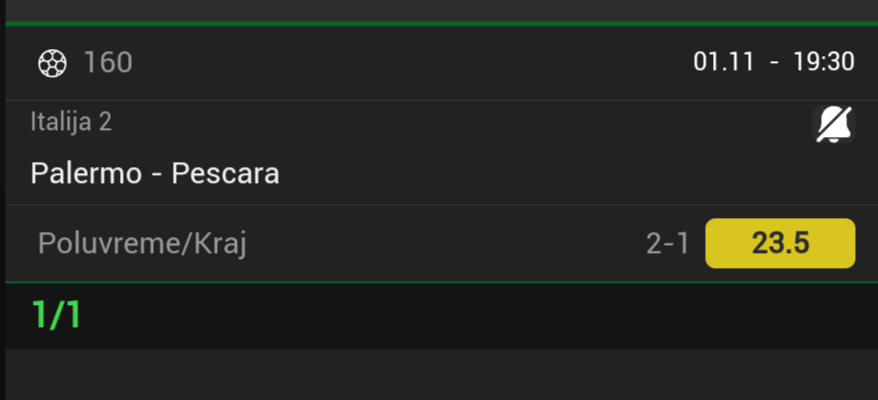
Task: Click the Italija 2 league label
Action: [x=71, y=122]
